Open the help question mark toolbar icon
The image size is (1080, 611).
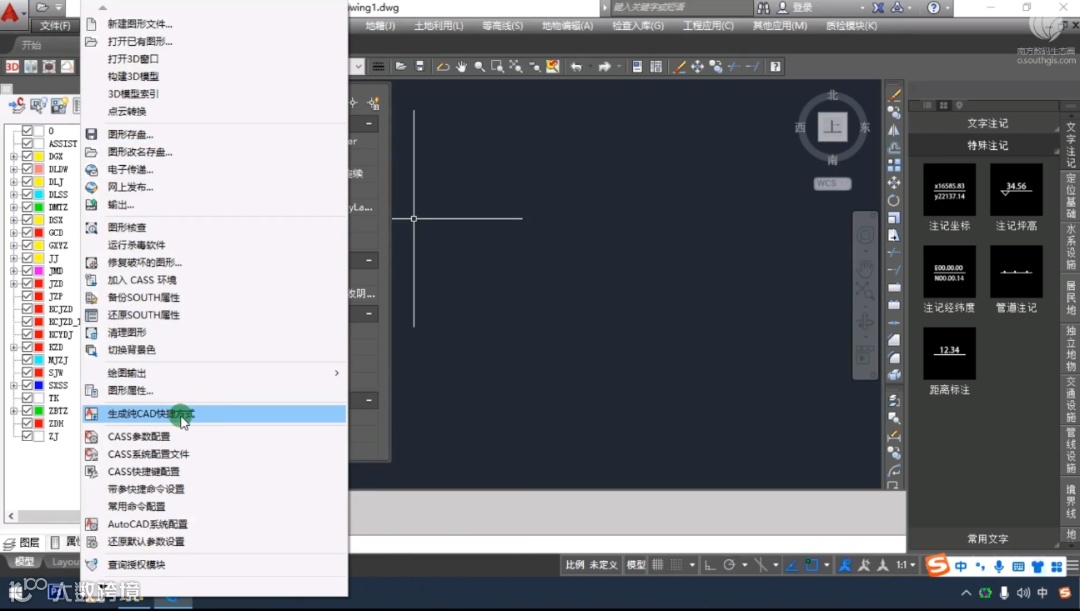coord(775,67)
